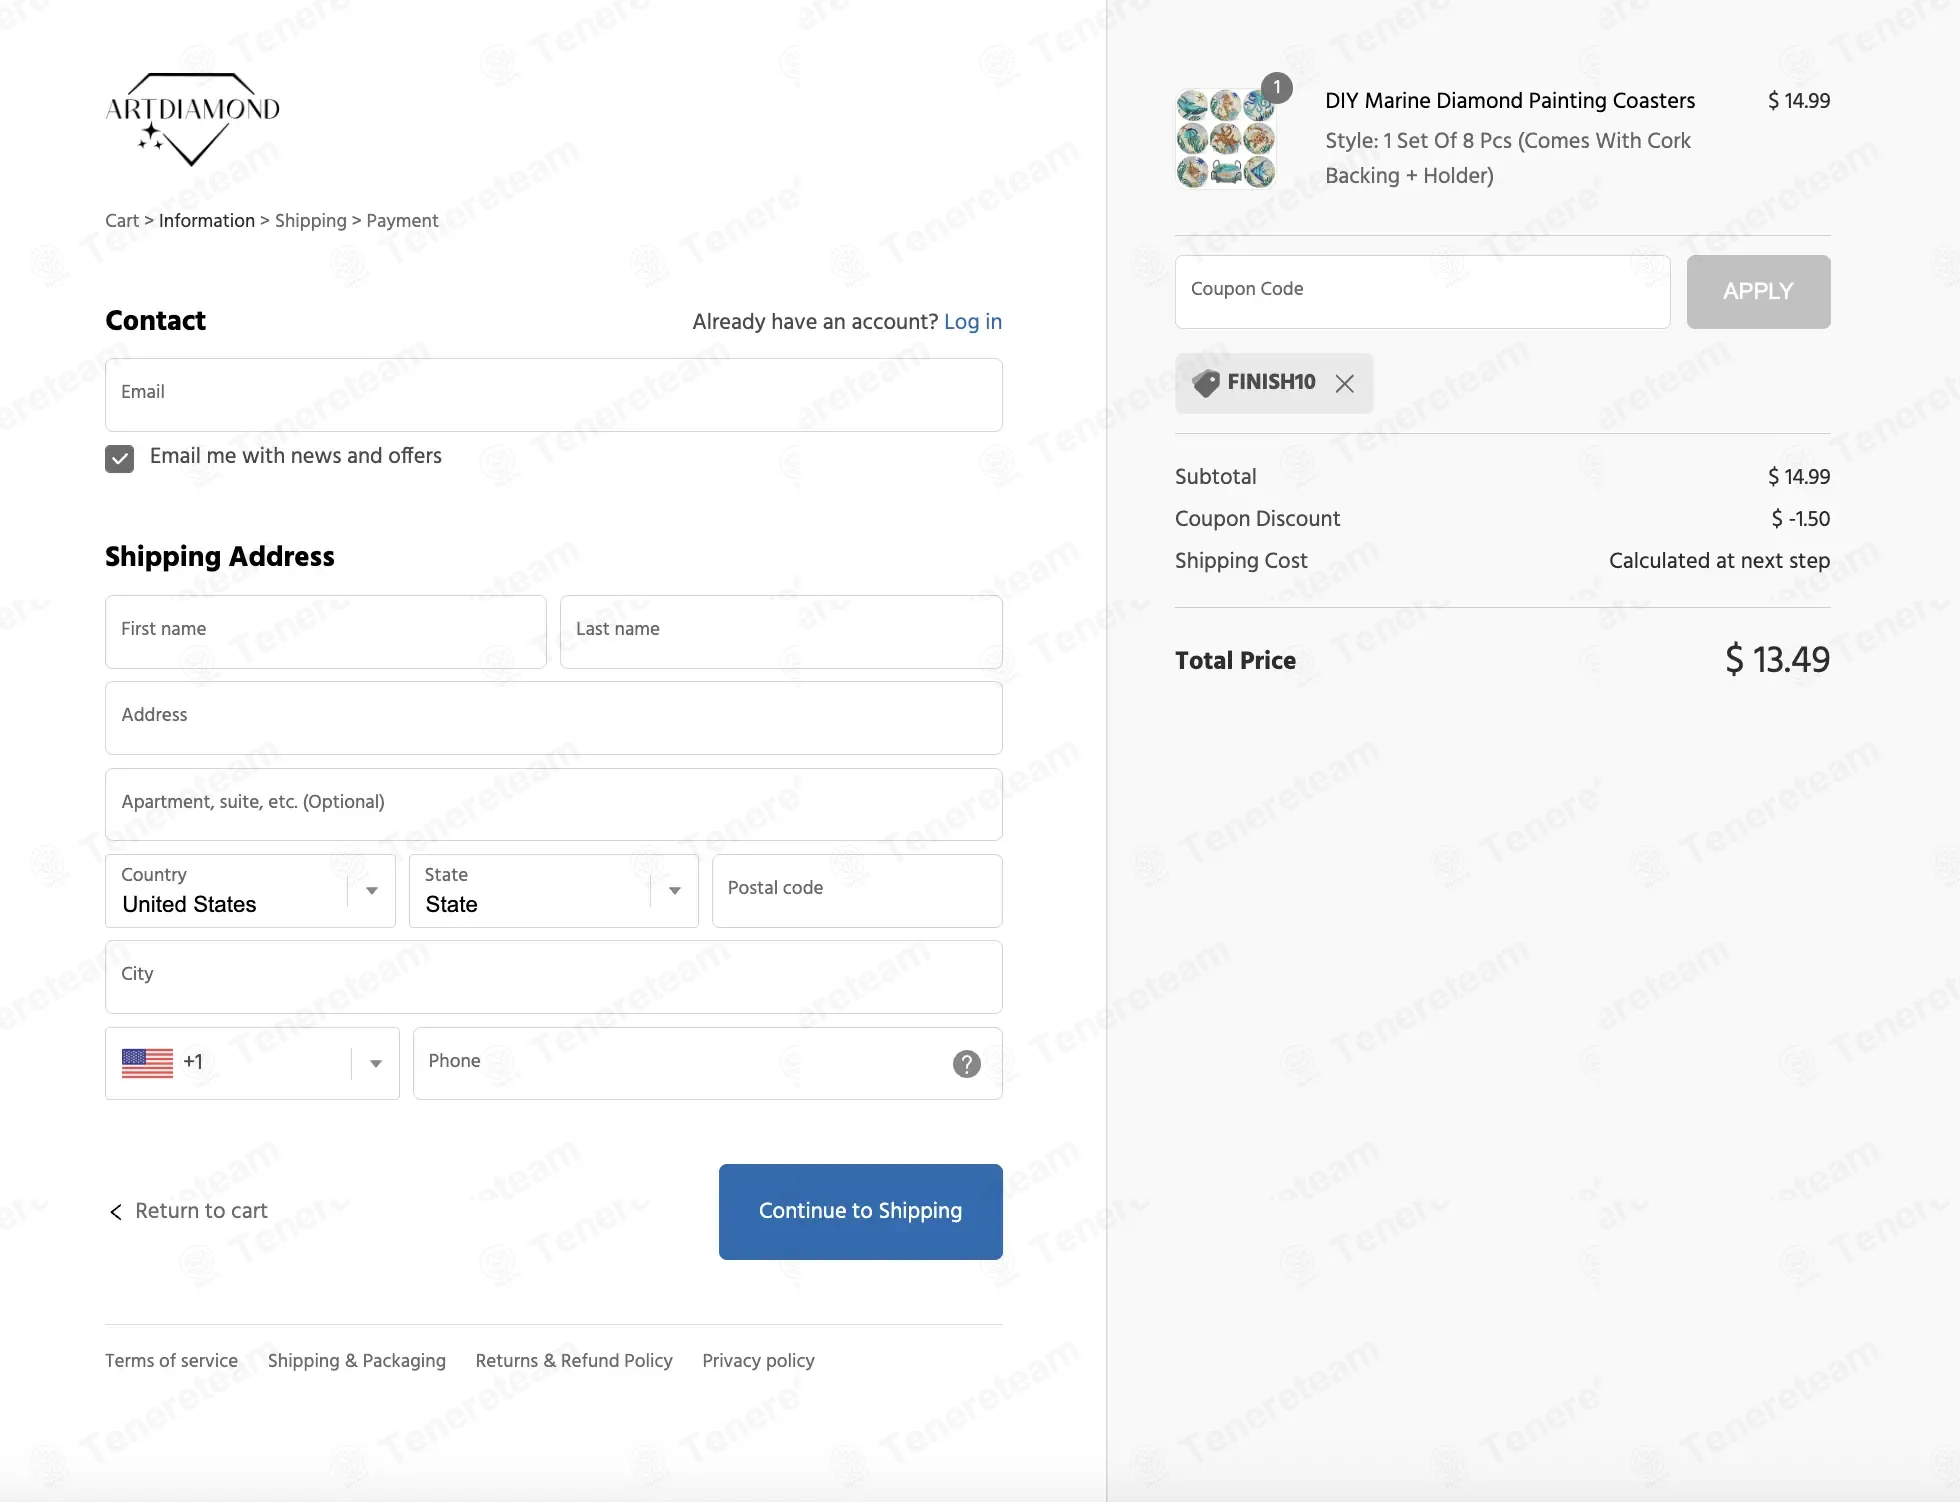The width and height of the screenshot is (1960, 1502).
Task: Open Returns & Refund Policy link
Action: click(x=573, y=1361)
